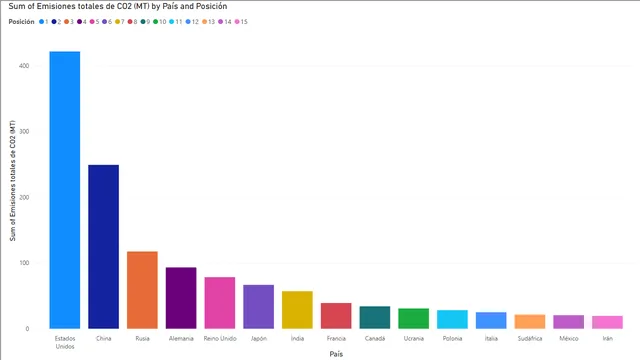The width and height of the screenshot is (640, 360).
Task: Click the chart title 'Sum of Emisiones totales de CO2'
Action: coord(118,7)
